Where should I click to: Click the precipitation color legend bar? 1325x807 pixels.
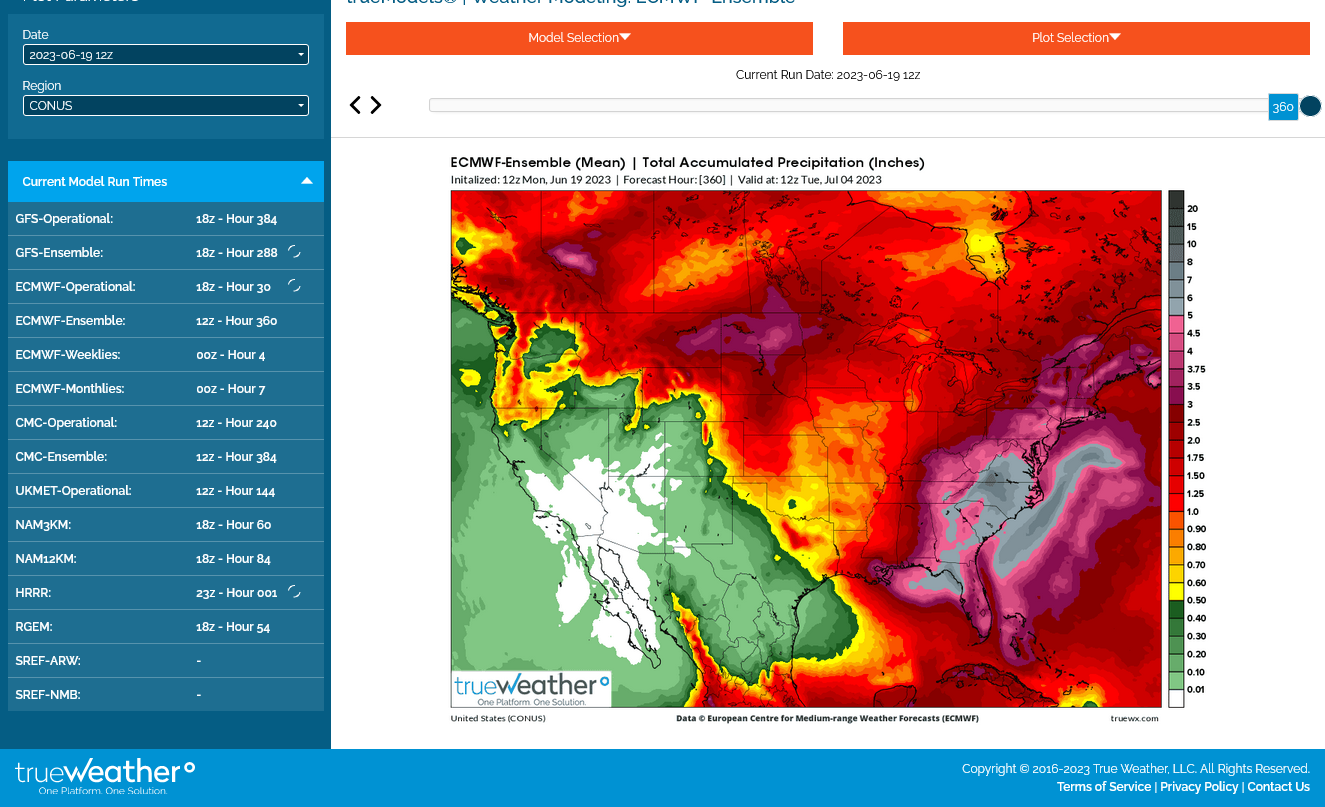click(1176, 449)
